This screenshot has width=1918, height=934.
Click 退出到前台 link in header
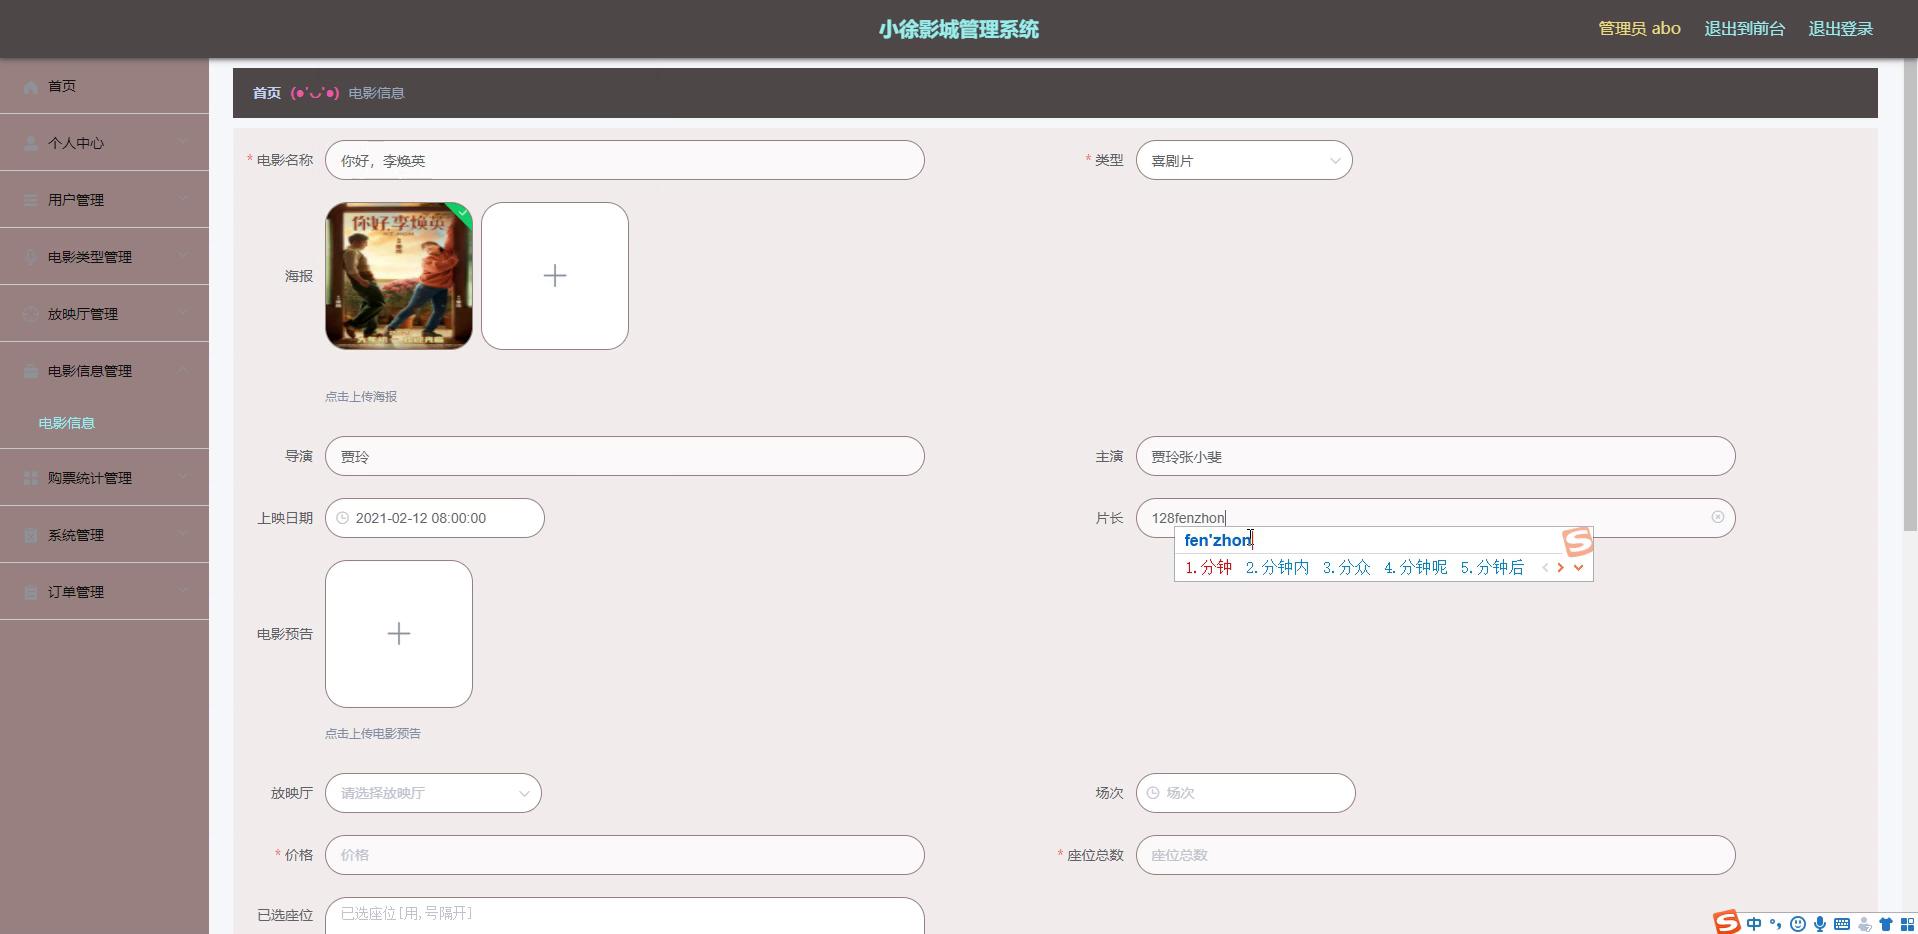tap(1744, 29)
